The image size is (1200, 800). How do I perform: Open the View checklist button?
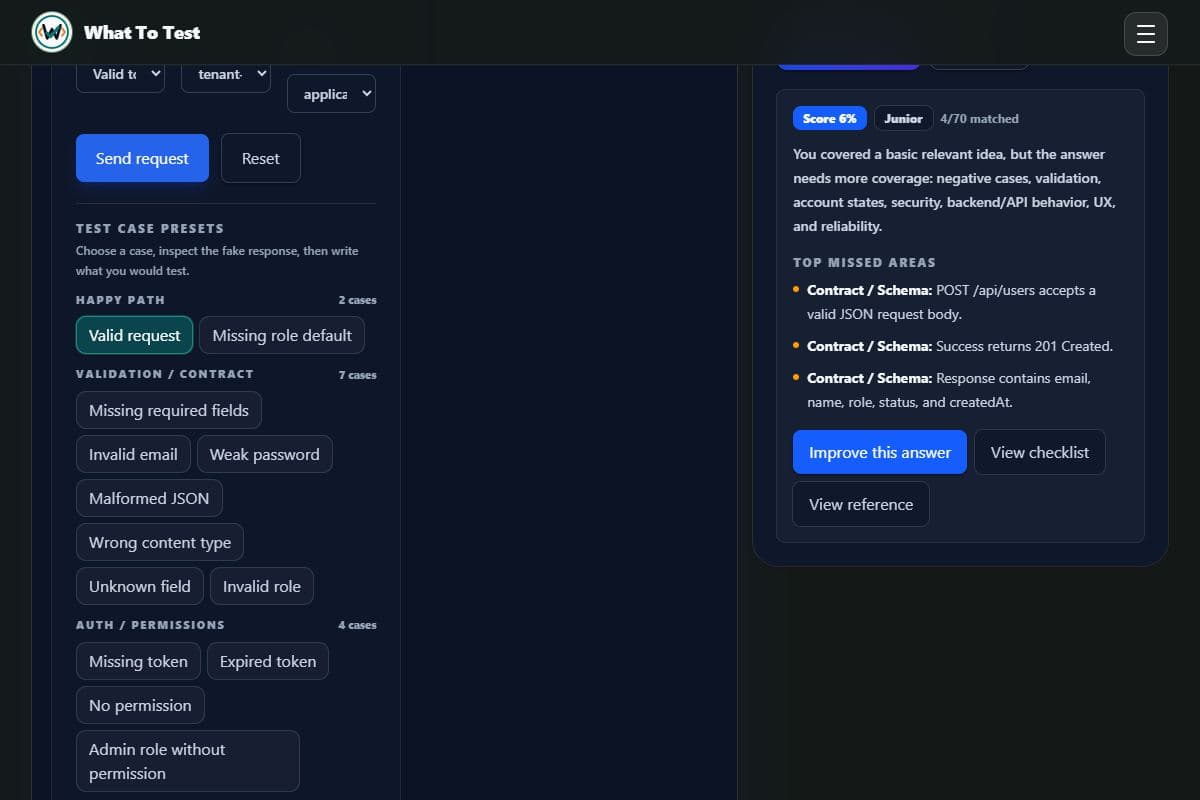click(1040, 452)
